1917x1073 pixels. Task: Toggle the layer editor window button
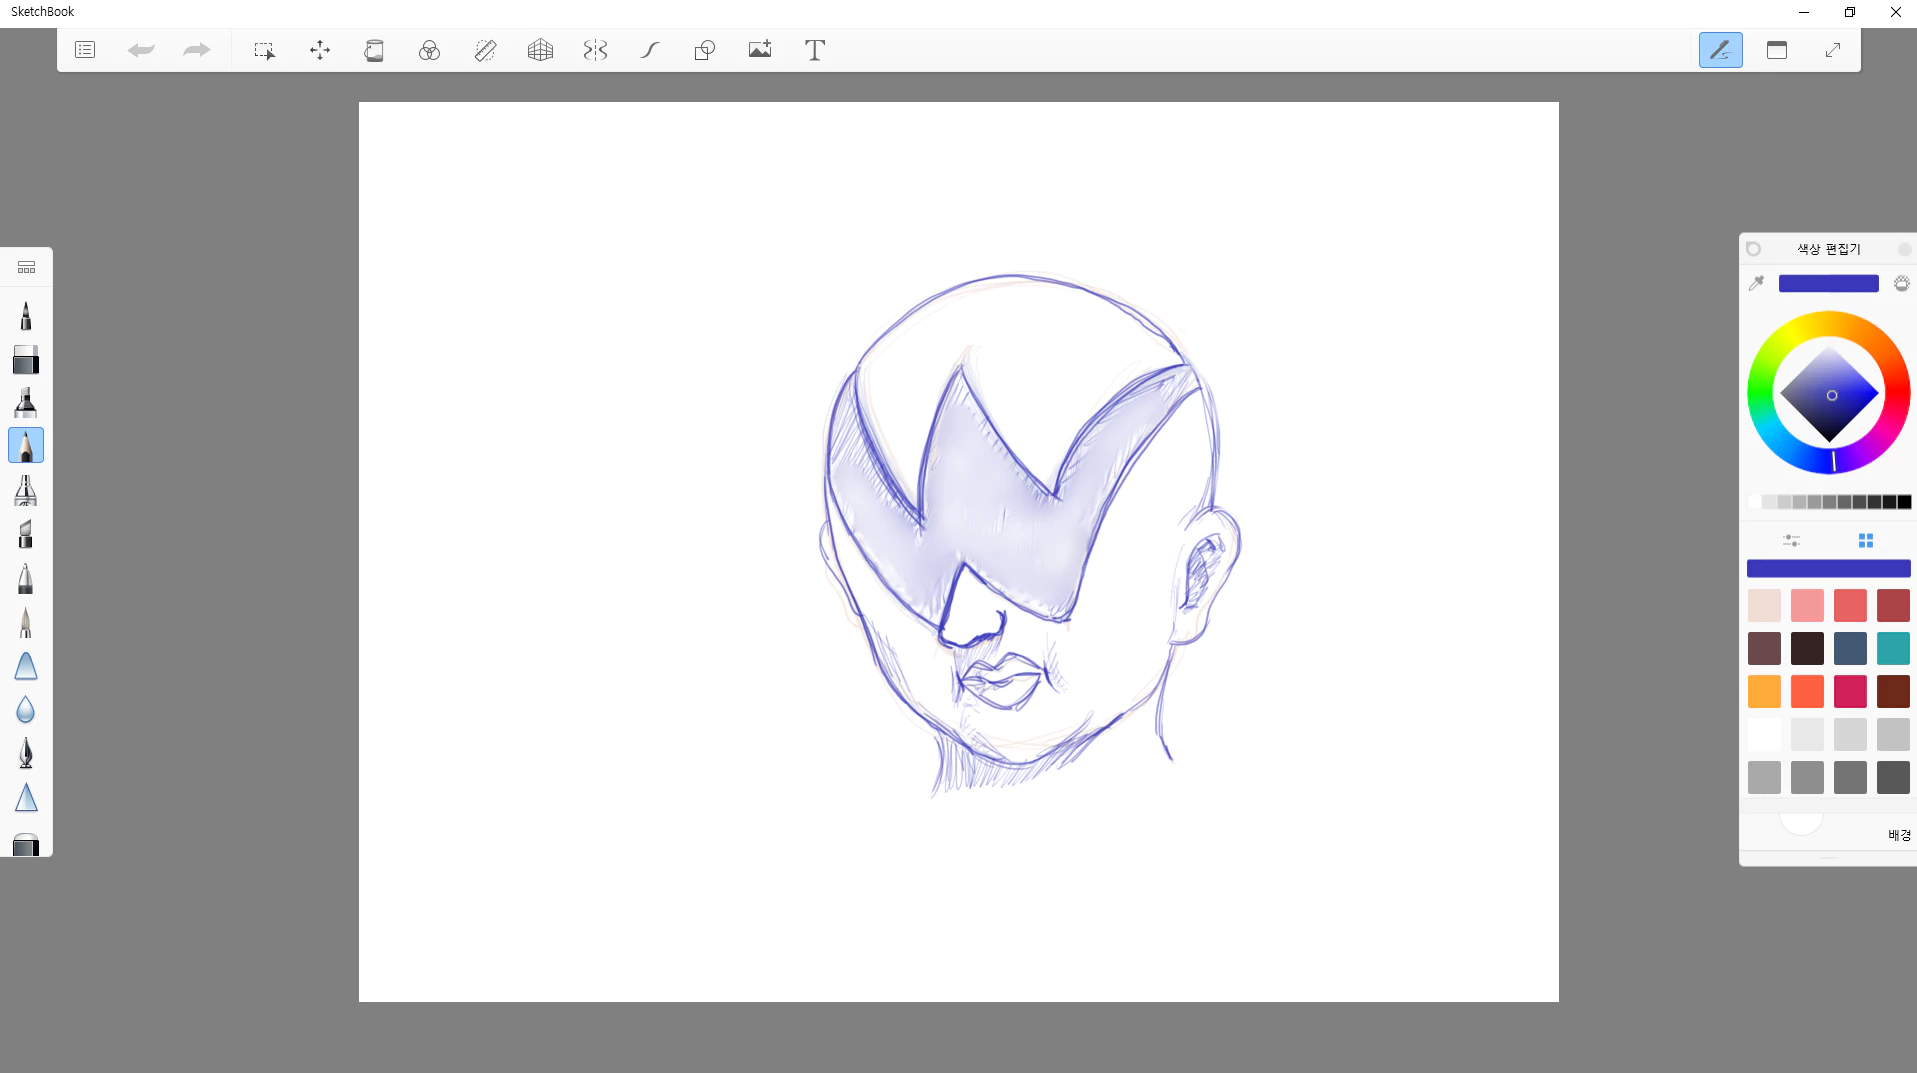[1777, 50]
